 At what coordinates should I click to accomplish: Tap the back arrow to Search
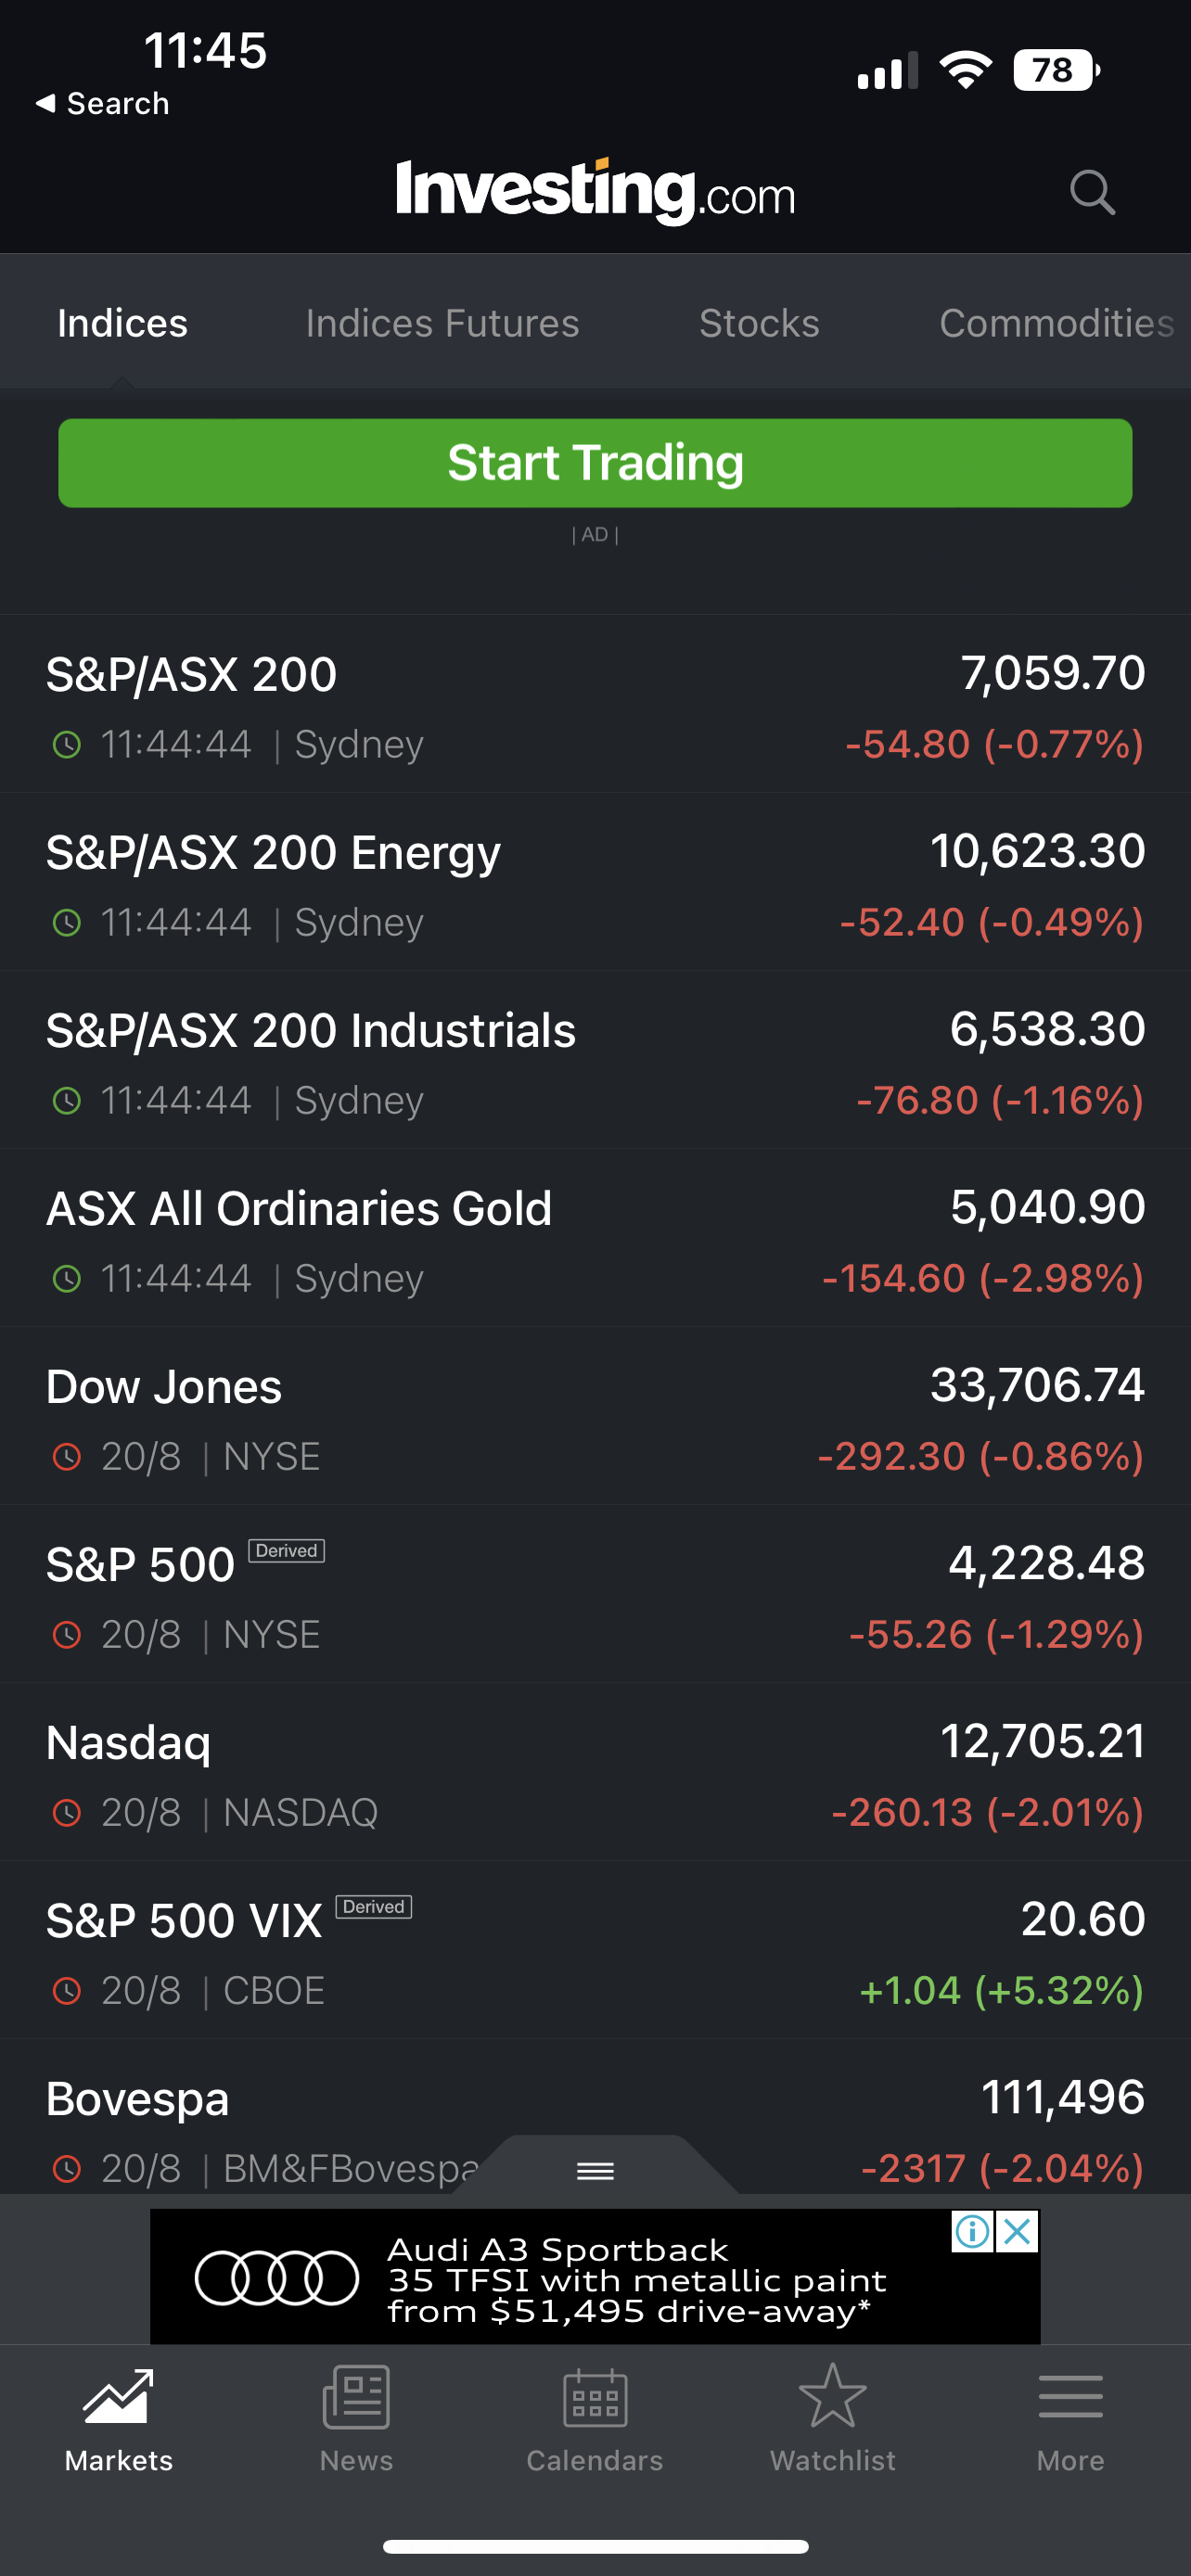click(102, 103)
